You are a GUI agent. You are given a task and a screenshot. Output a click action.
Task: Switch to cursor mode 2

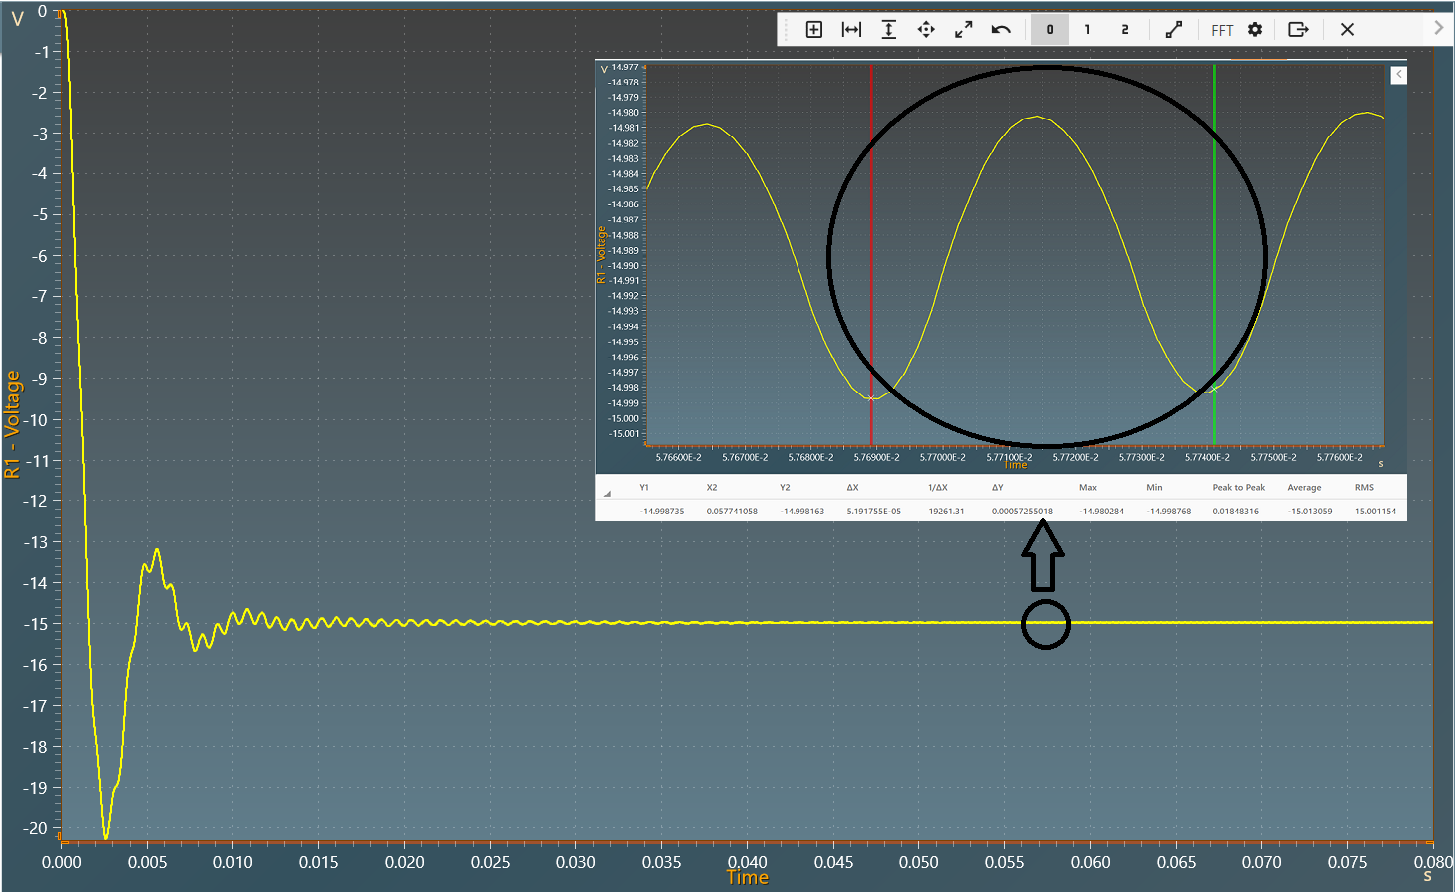pyautogui.click(x=1125, y=30)
